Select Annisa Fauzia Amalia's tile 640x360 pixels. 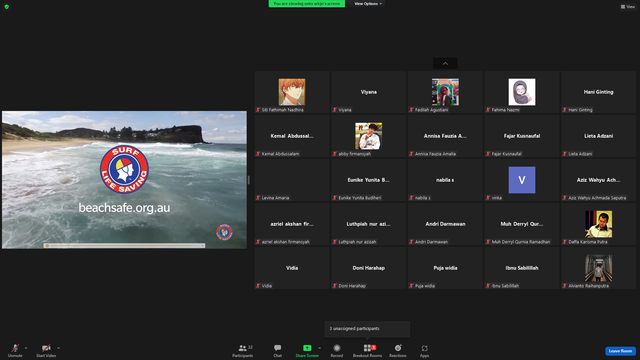tap(445, 136)
